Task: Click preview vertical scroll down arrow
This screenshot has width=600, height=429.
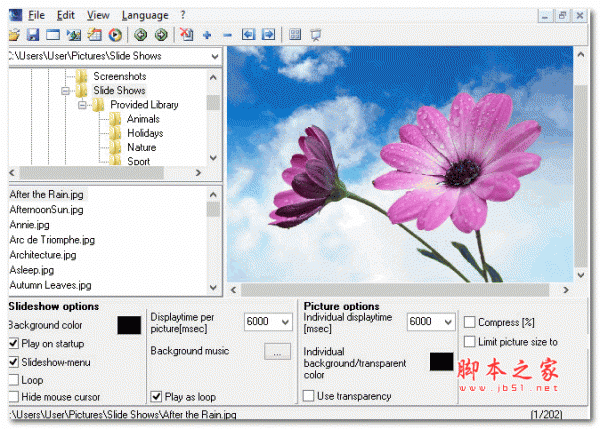Action: pyautogui.click(x=581, y=275)
